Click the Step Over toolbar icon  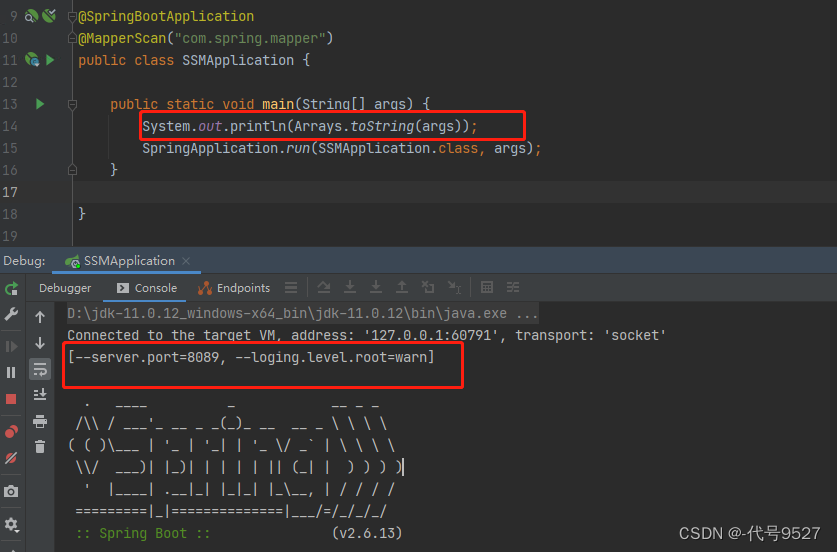(x=323, y=287)
